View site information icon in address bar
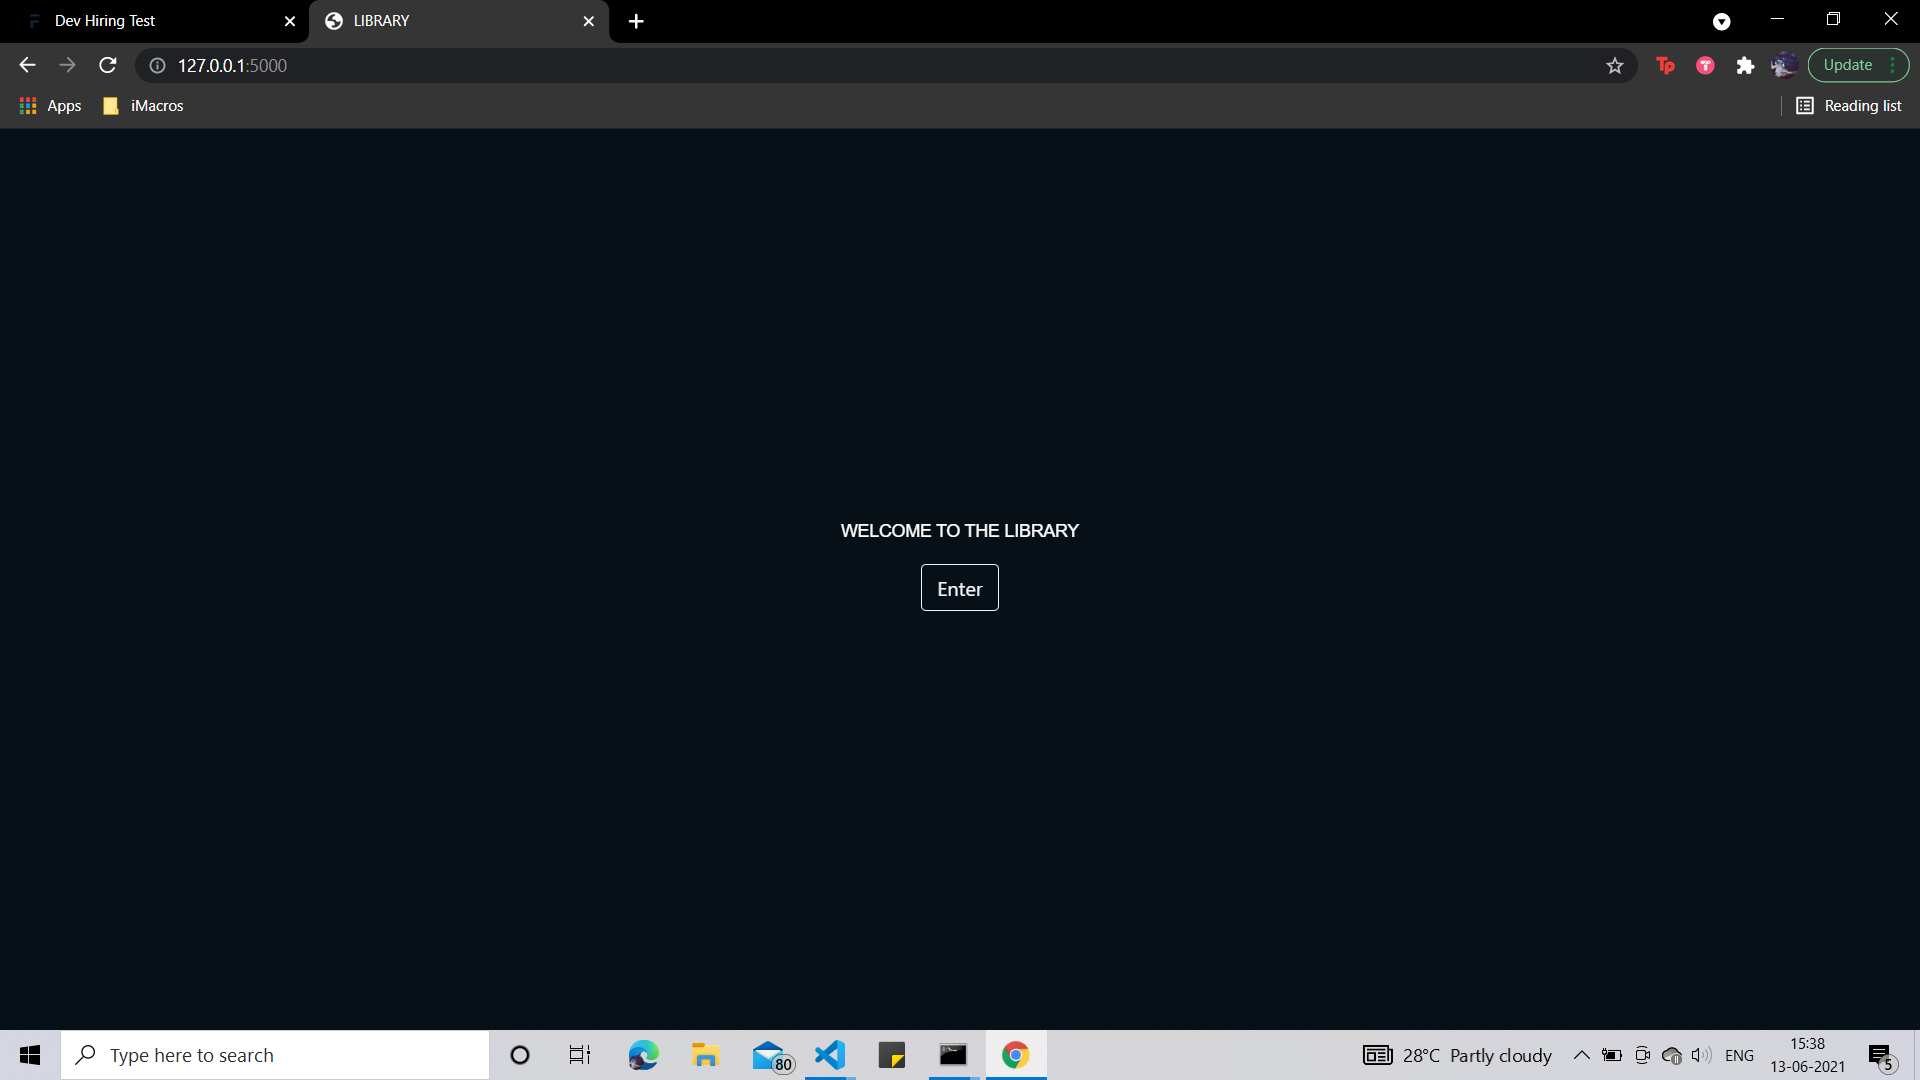 click(x=157, y=66)
